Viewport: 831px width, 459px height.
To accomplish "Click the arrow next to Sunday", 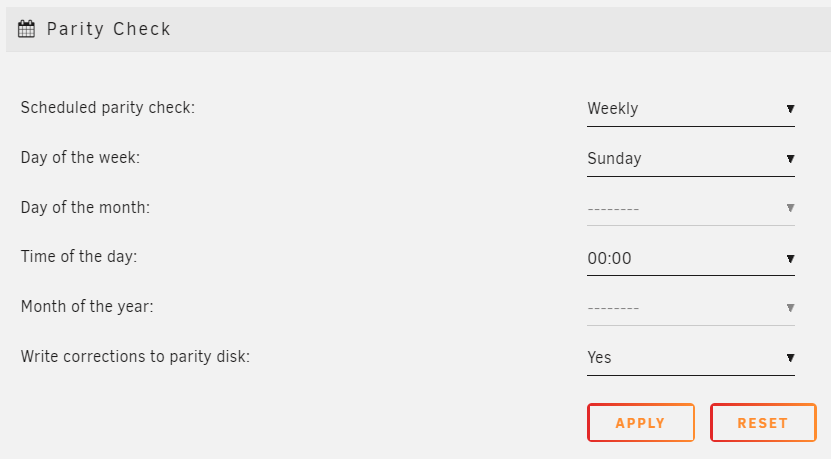I will pyautogui.click(x=790, y=158).
